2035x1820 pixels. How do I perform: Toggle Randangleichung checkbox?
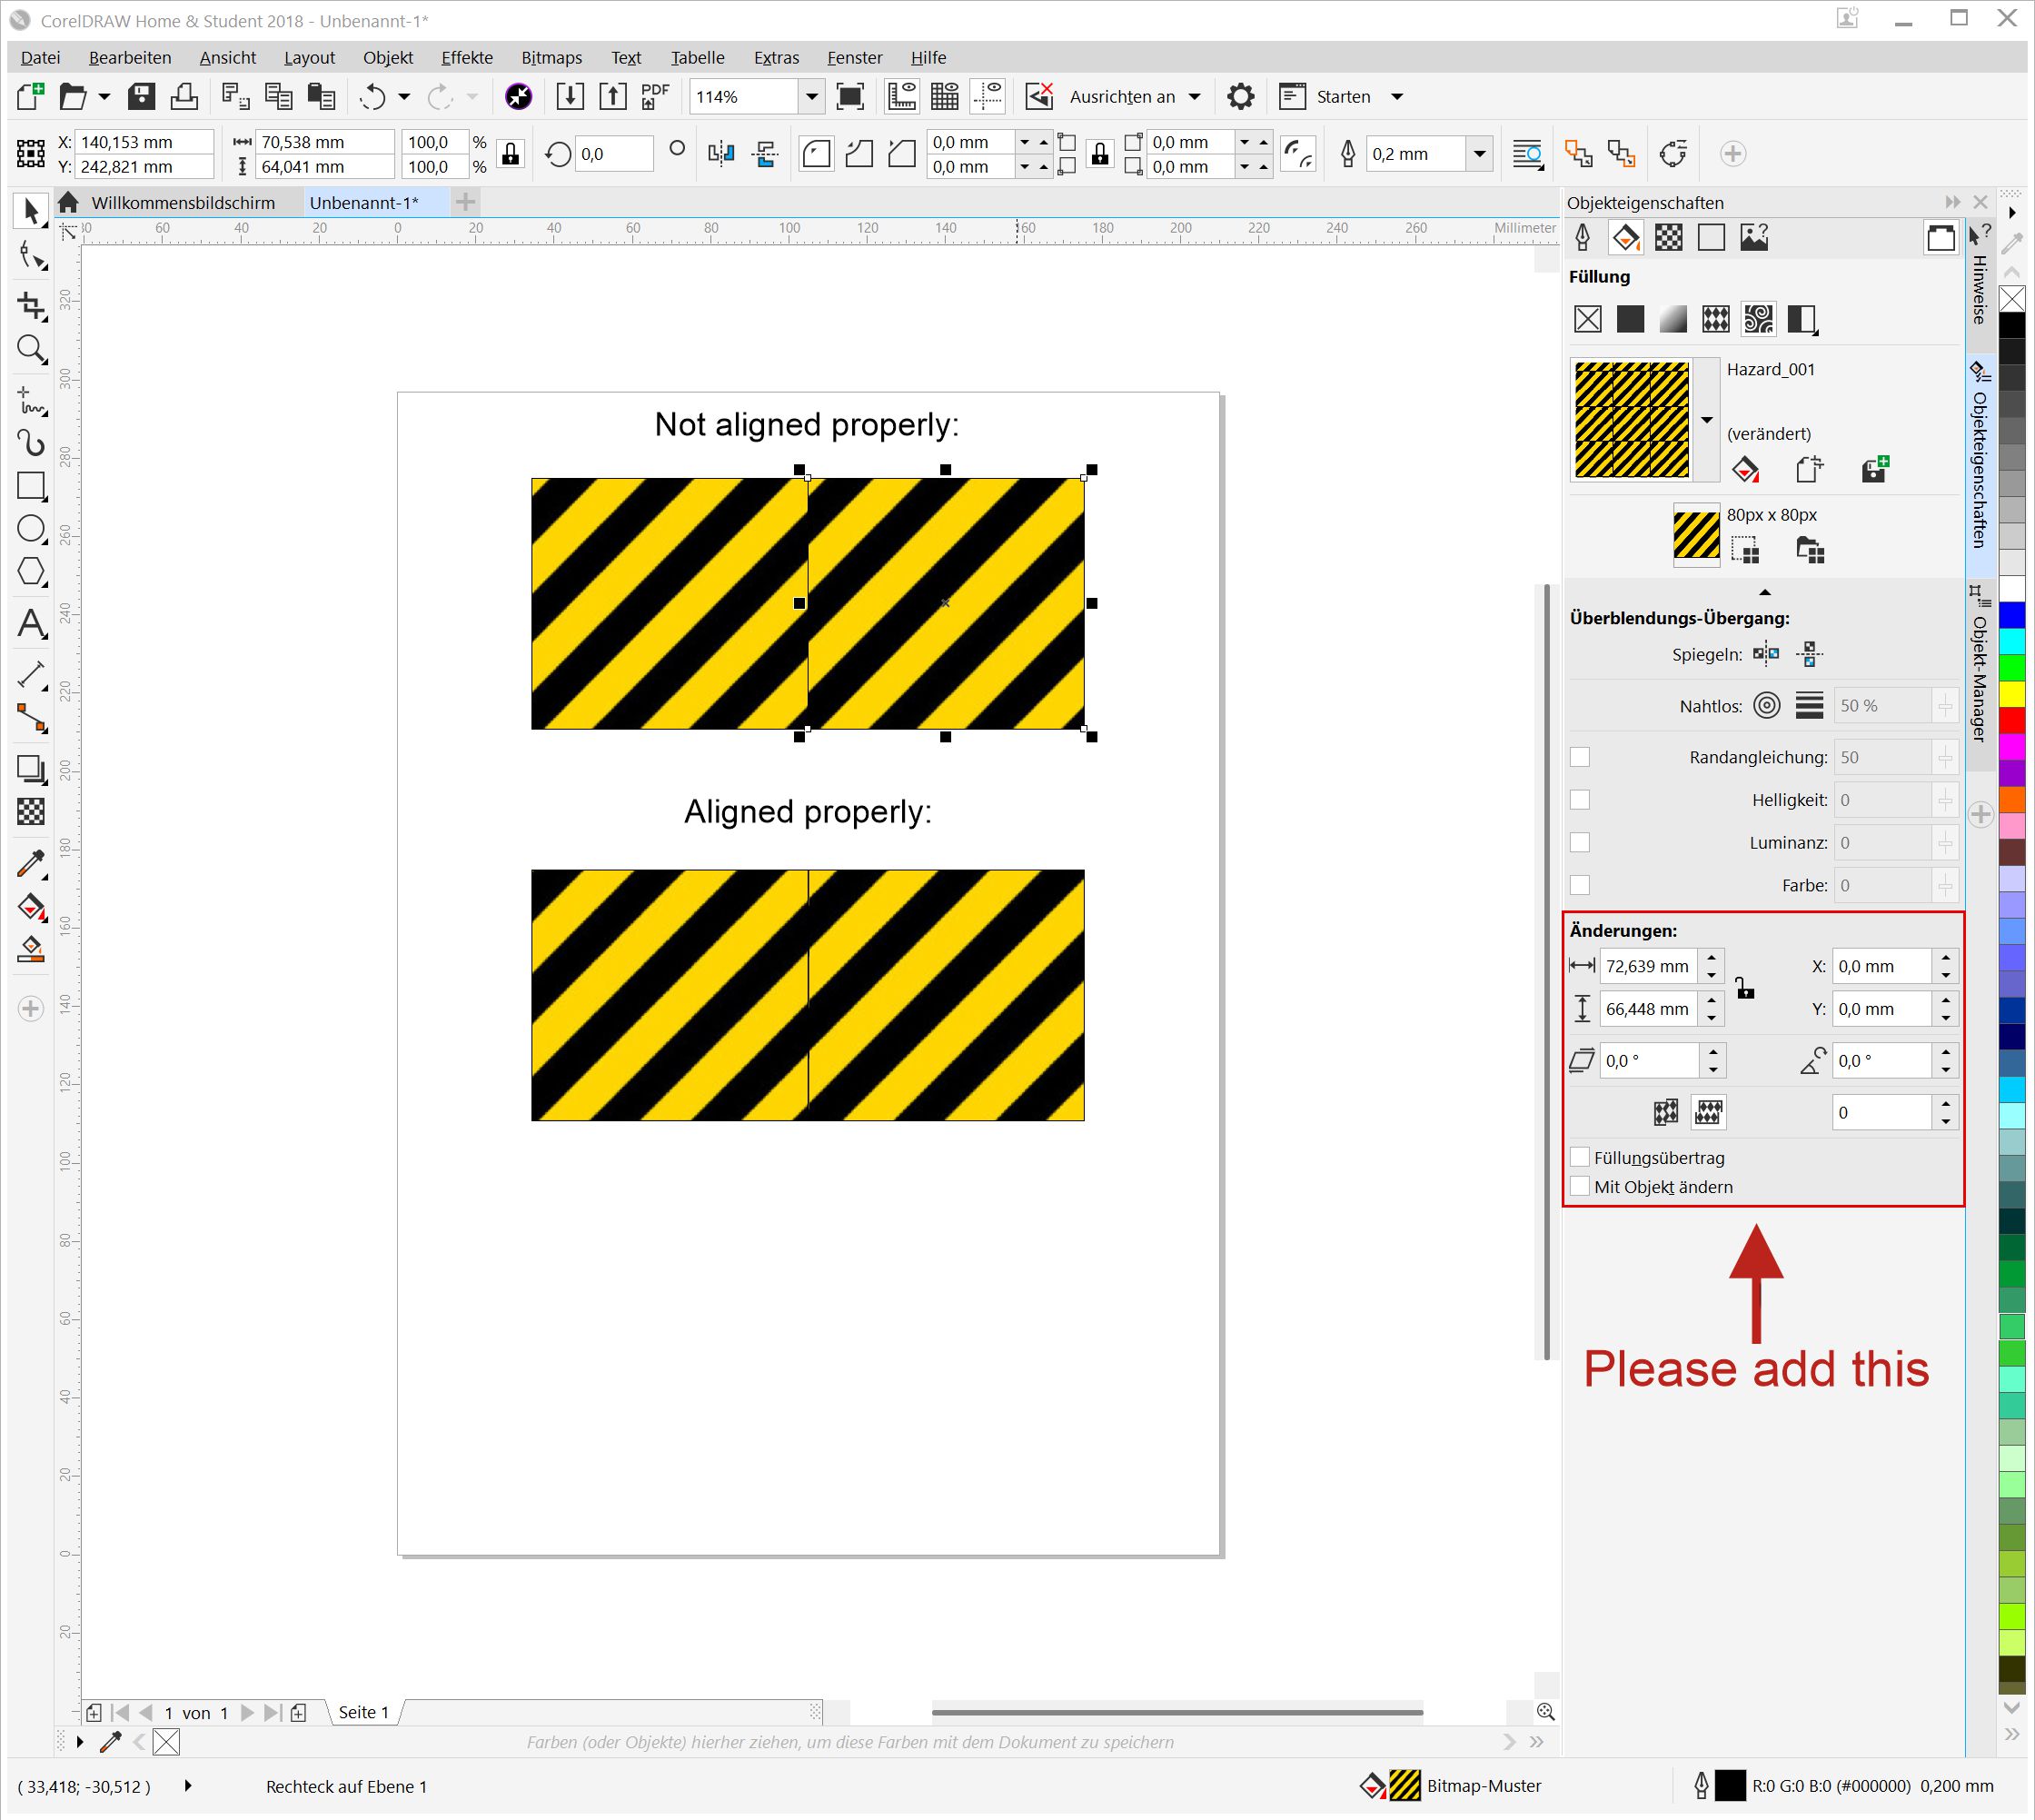coord(1580,757)
